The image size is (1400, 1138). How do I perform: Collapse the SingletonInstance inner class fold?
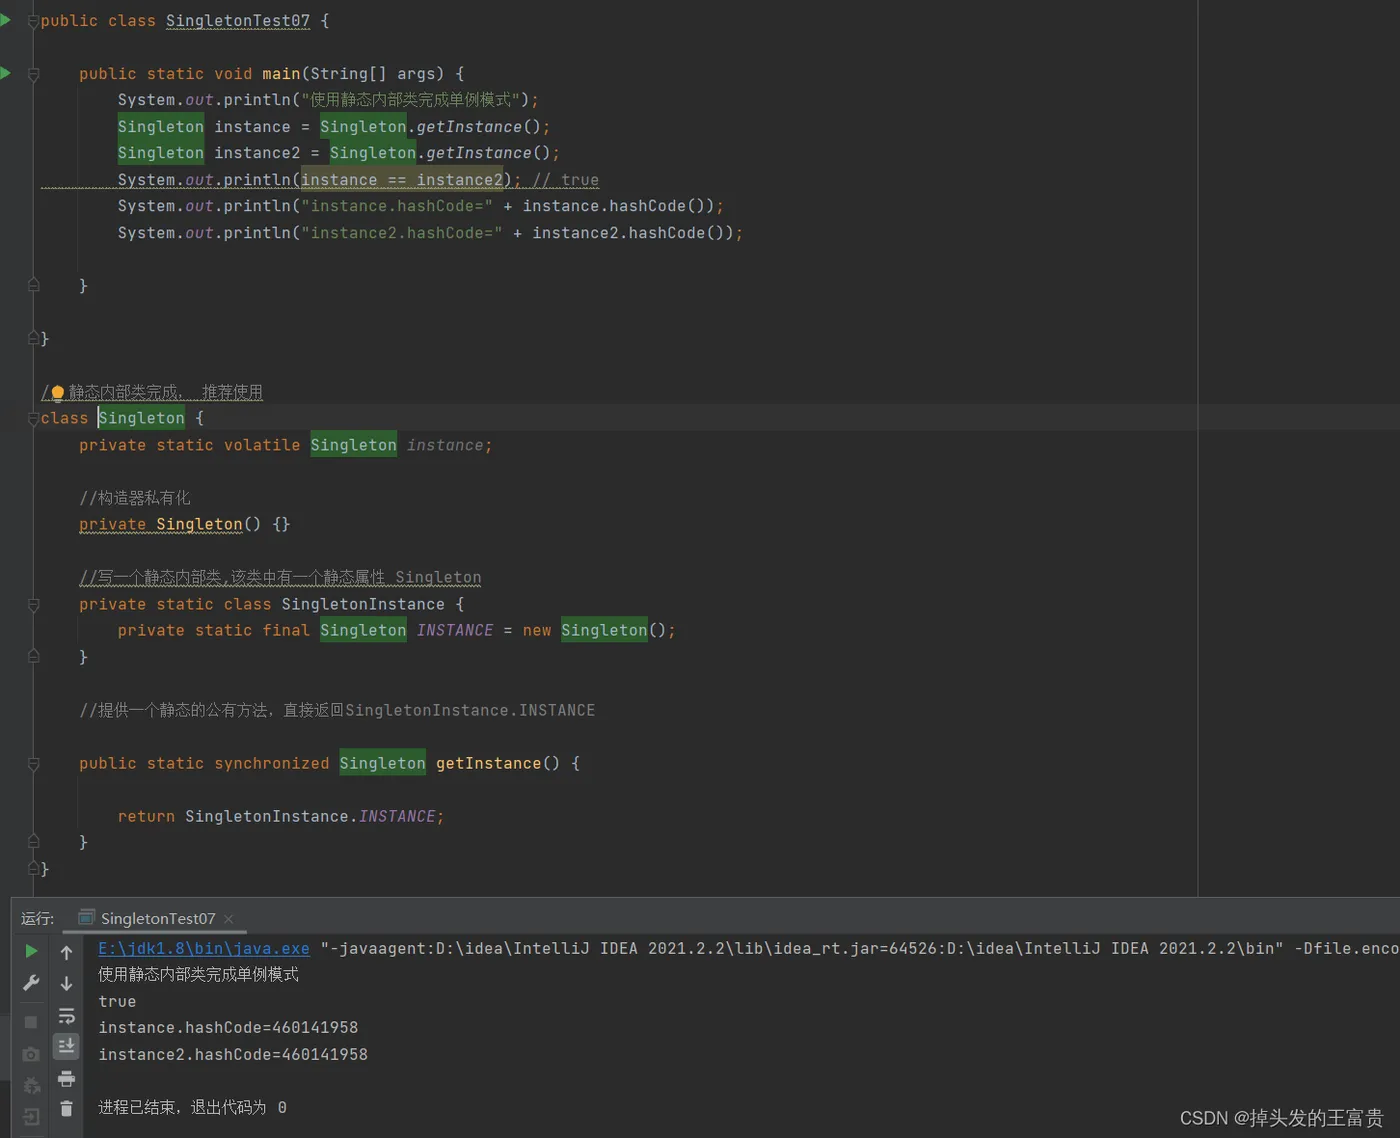pyautogui.click(x=33, y=605)
